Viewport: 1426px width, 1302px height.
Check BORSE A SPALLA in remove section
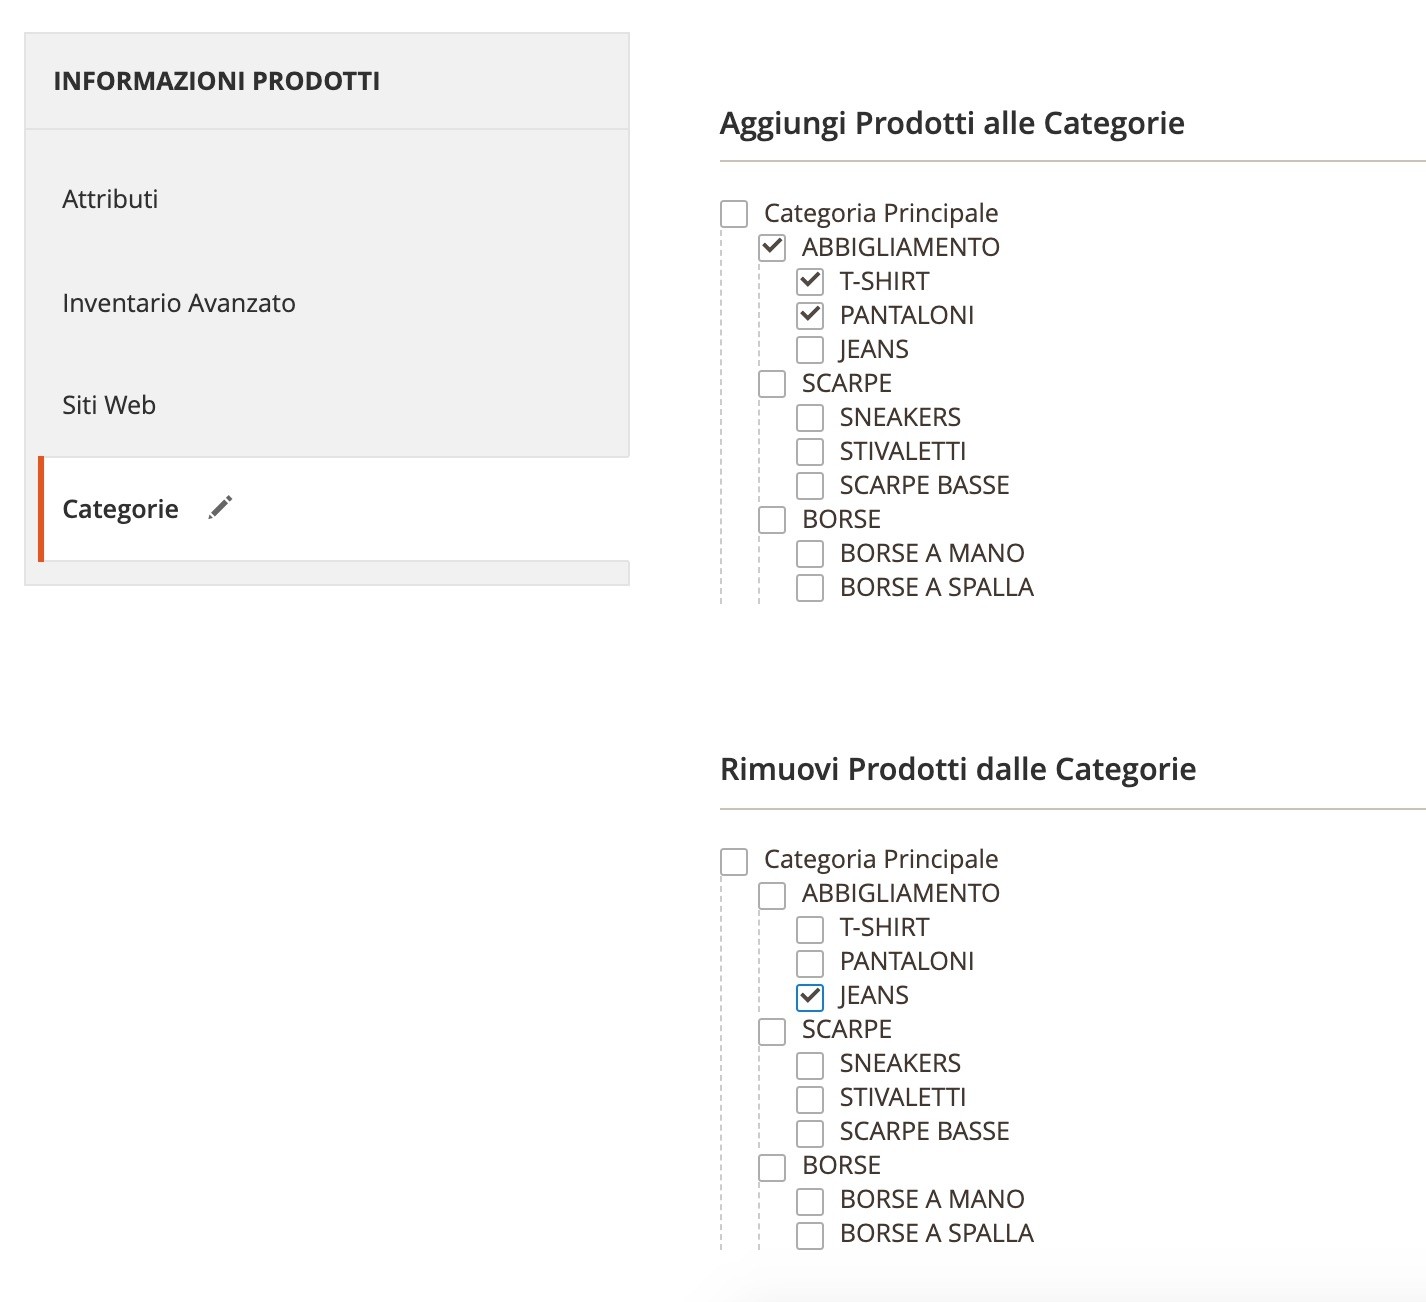(810, 1234)
